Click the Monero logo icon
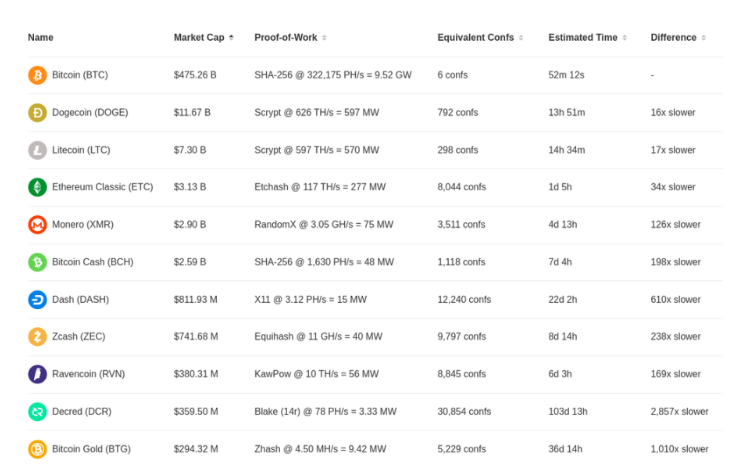736x475 pixels. coord(38,225)
